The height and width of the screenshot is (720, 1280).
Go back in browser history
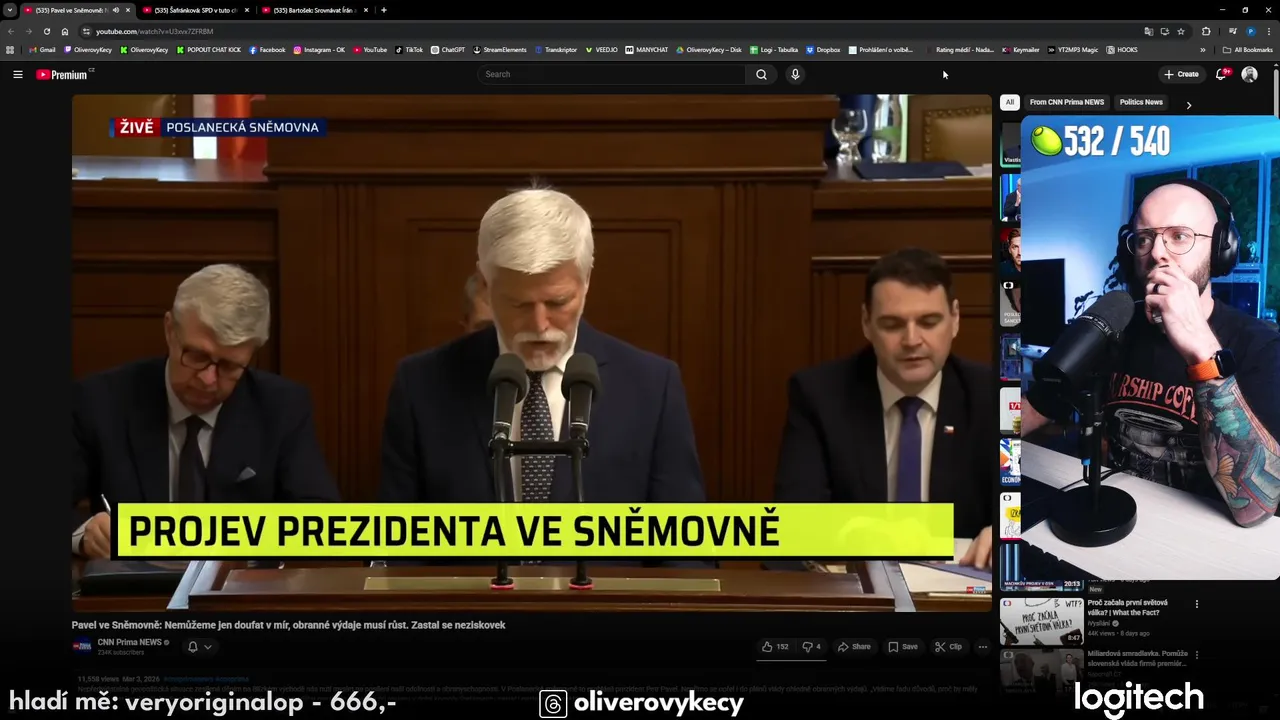click(11, 31)
